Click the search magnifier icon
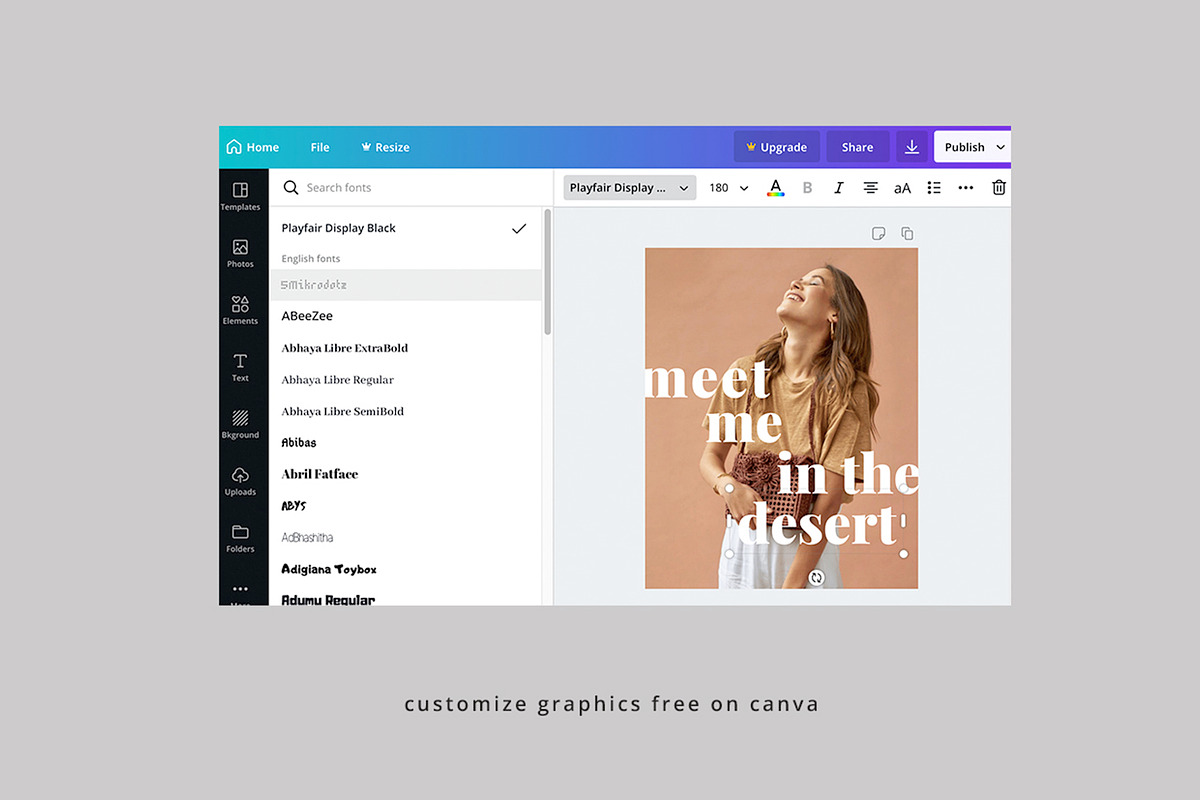 (291, 187)
